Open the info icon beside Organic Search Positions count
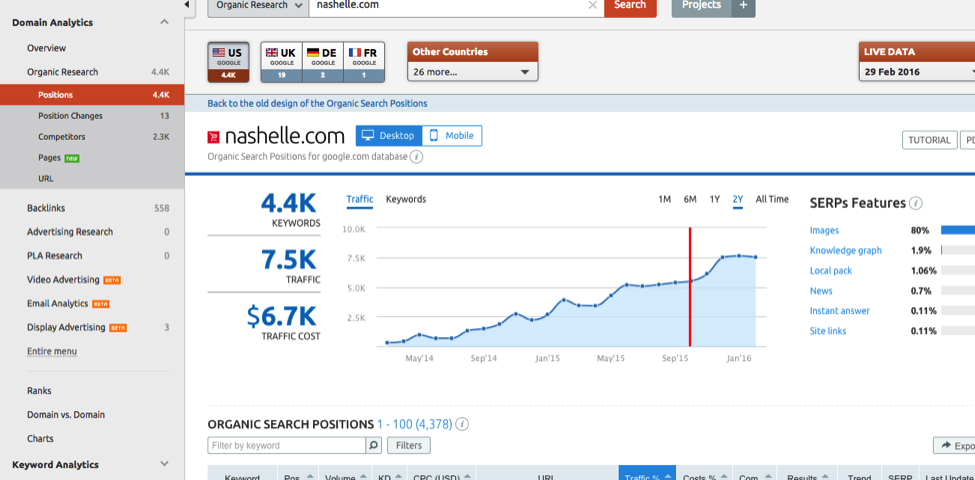The image size is (975, 480). pyautogui.click(x=462, y=425)
